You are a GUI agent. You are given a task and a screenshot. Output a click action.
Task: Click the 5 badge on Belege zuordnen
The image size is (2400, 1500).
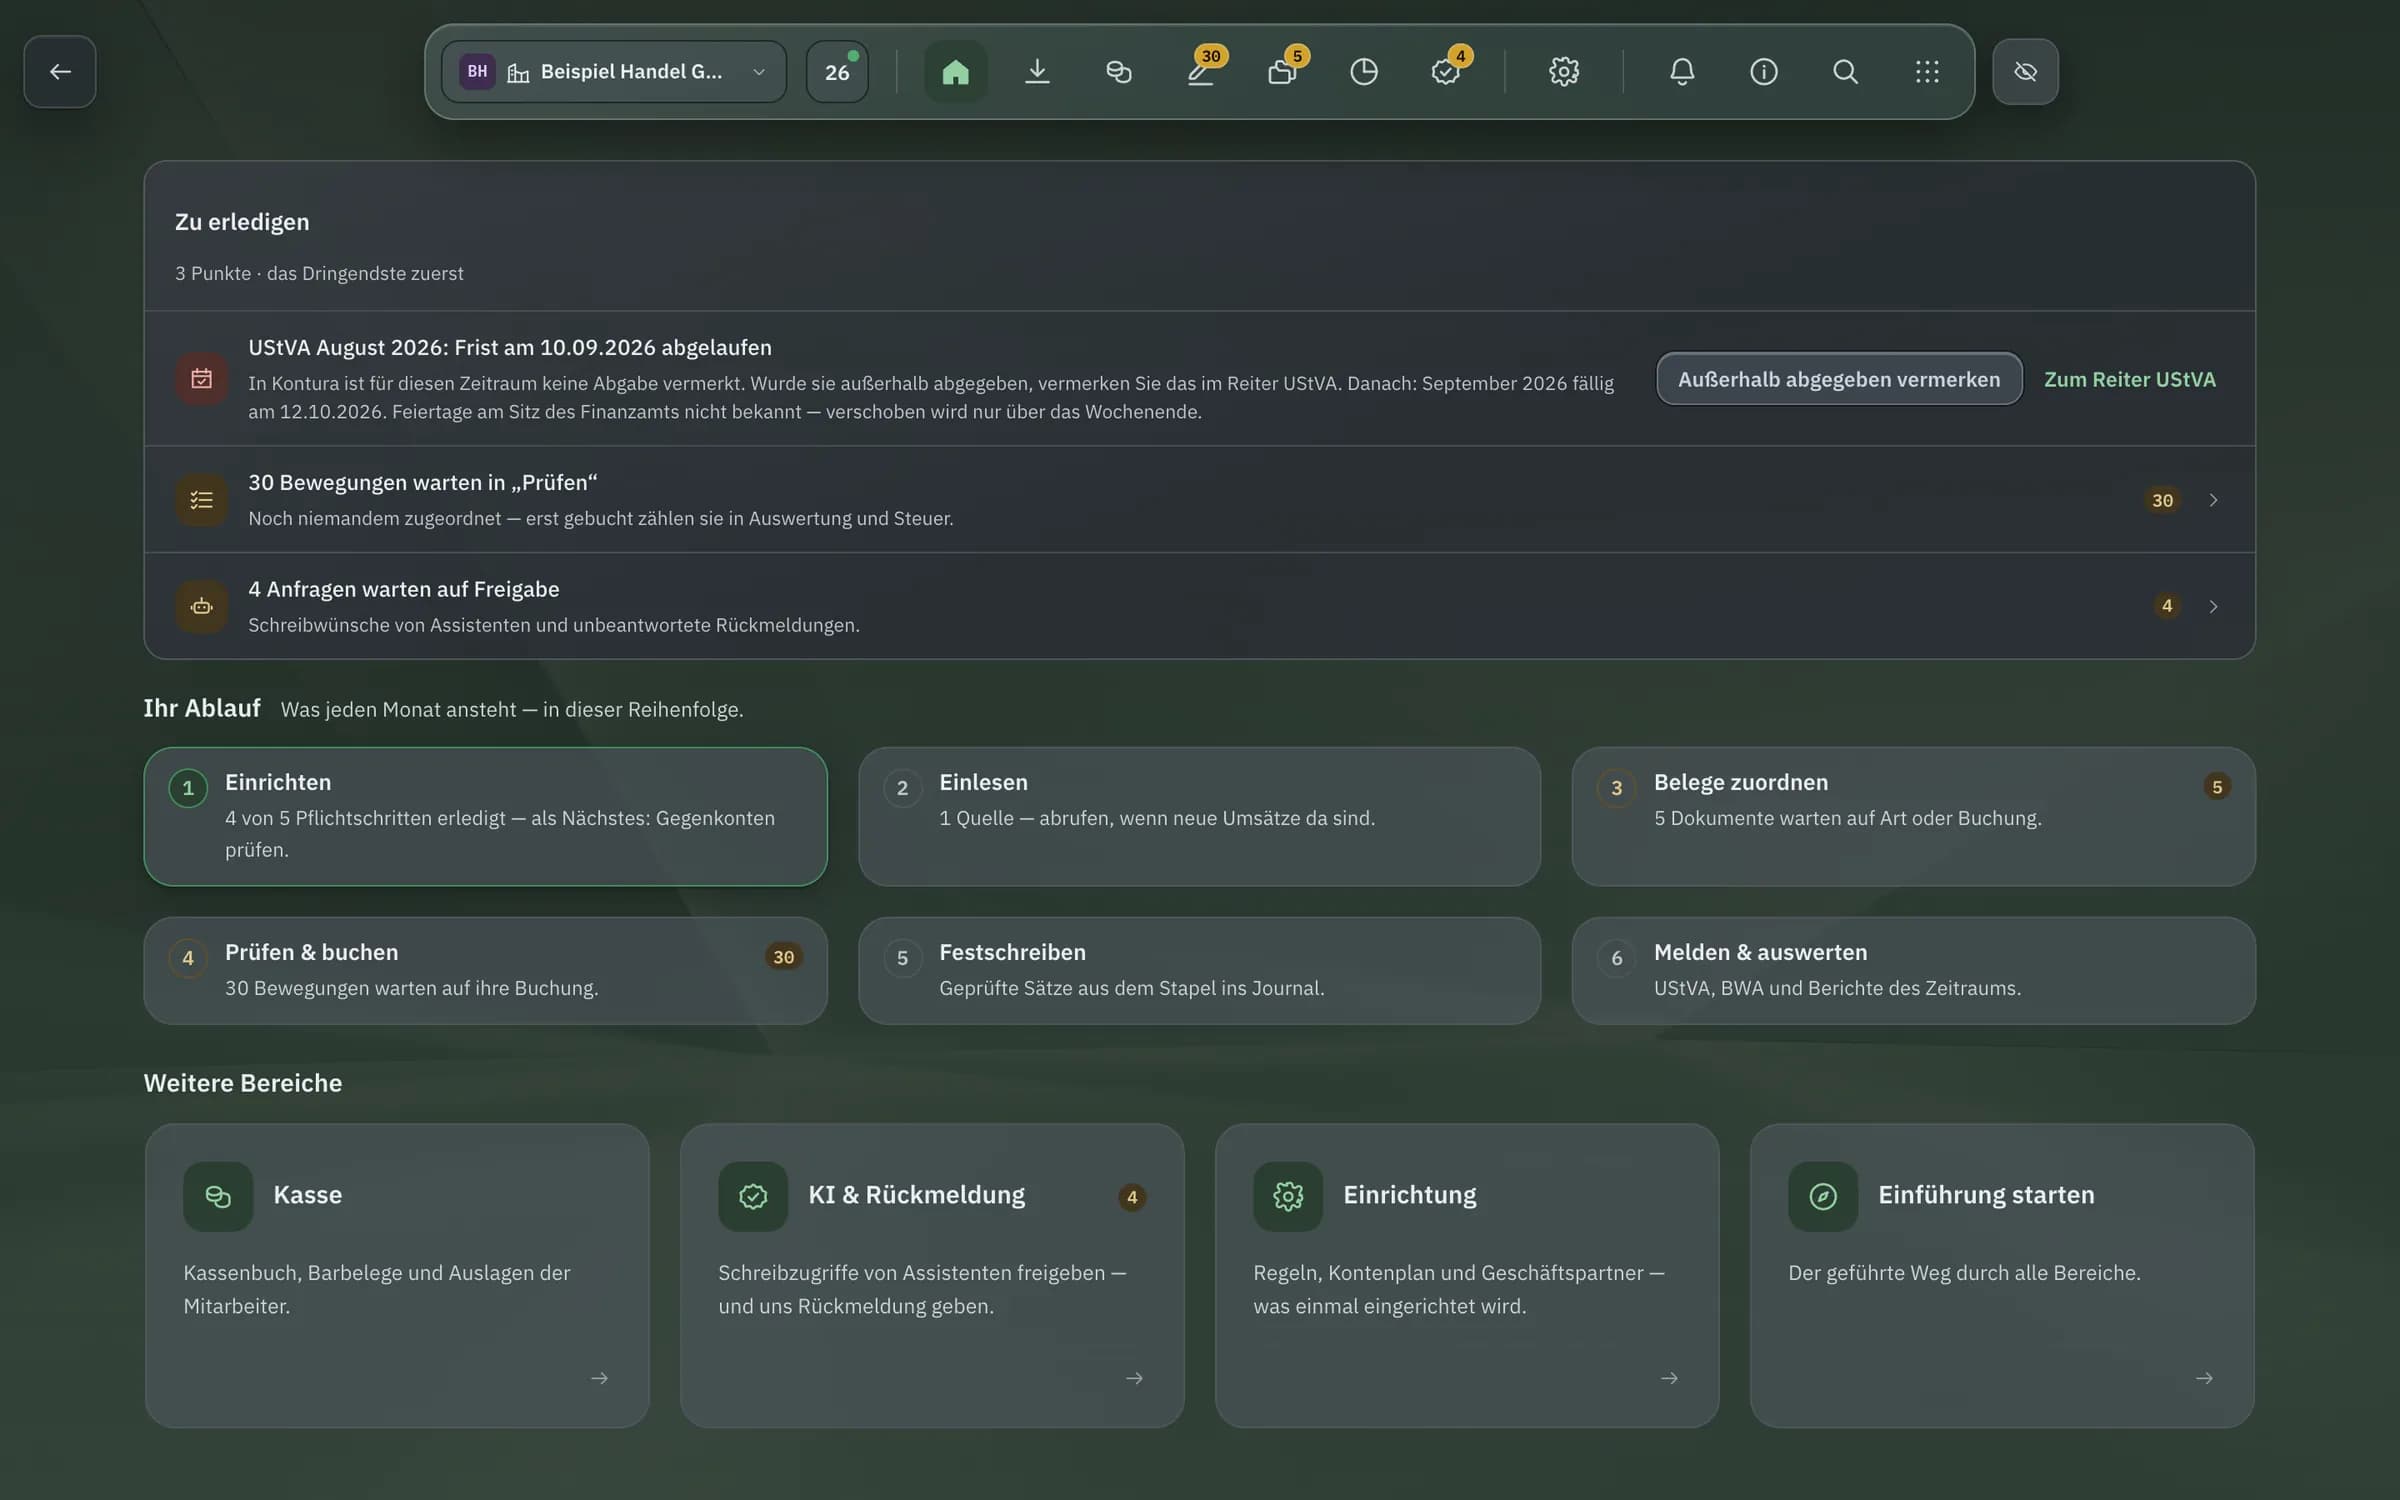(x=2217, y=787)
